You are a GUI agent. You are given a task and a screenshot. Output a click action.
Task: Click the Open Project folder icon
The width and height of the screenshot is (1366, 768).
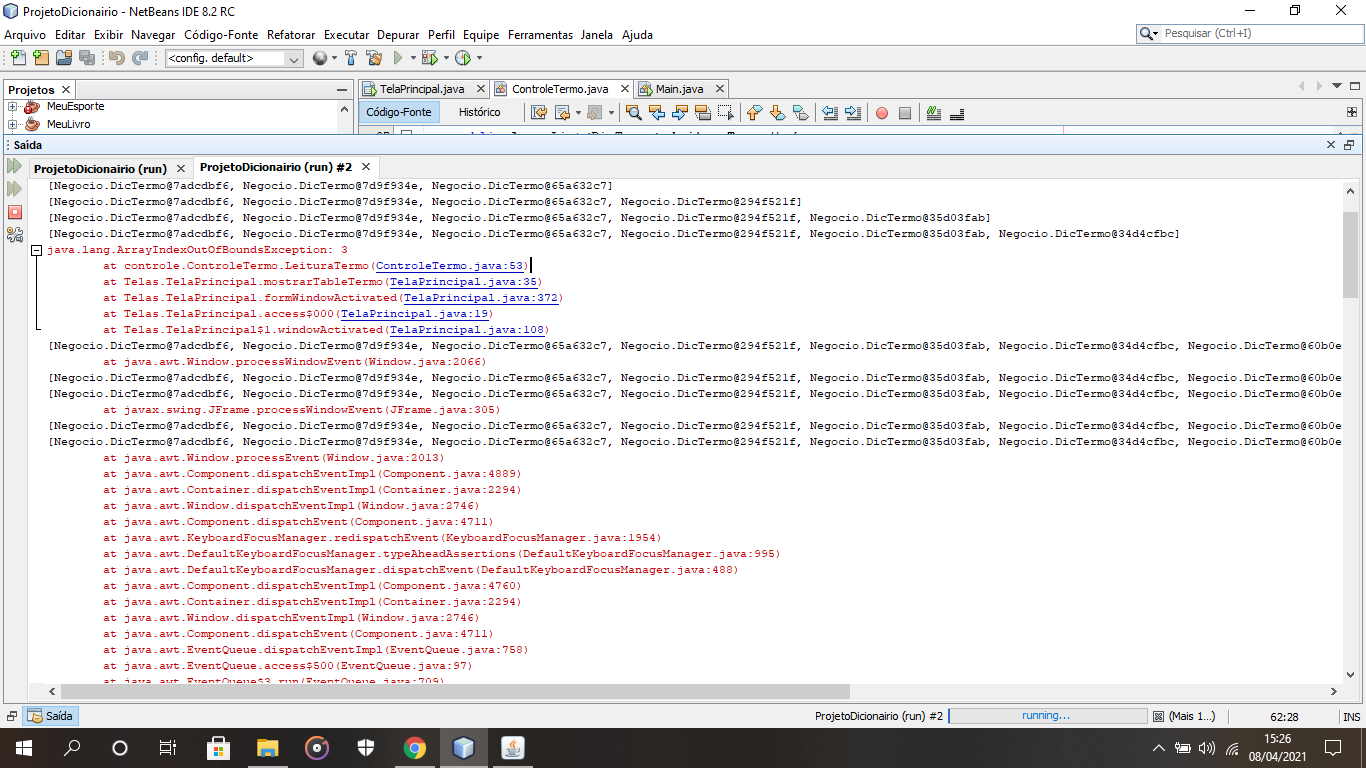pyautogui.click(x=63, y=58)
